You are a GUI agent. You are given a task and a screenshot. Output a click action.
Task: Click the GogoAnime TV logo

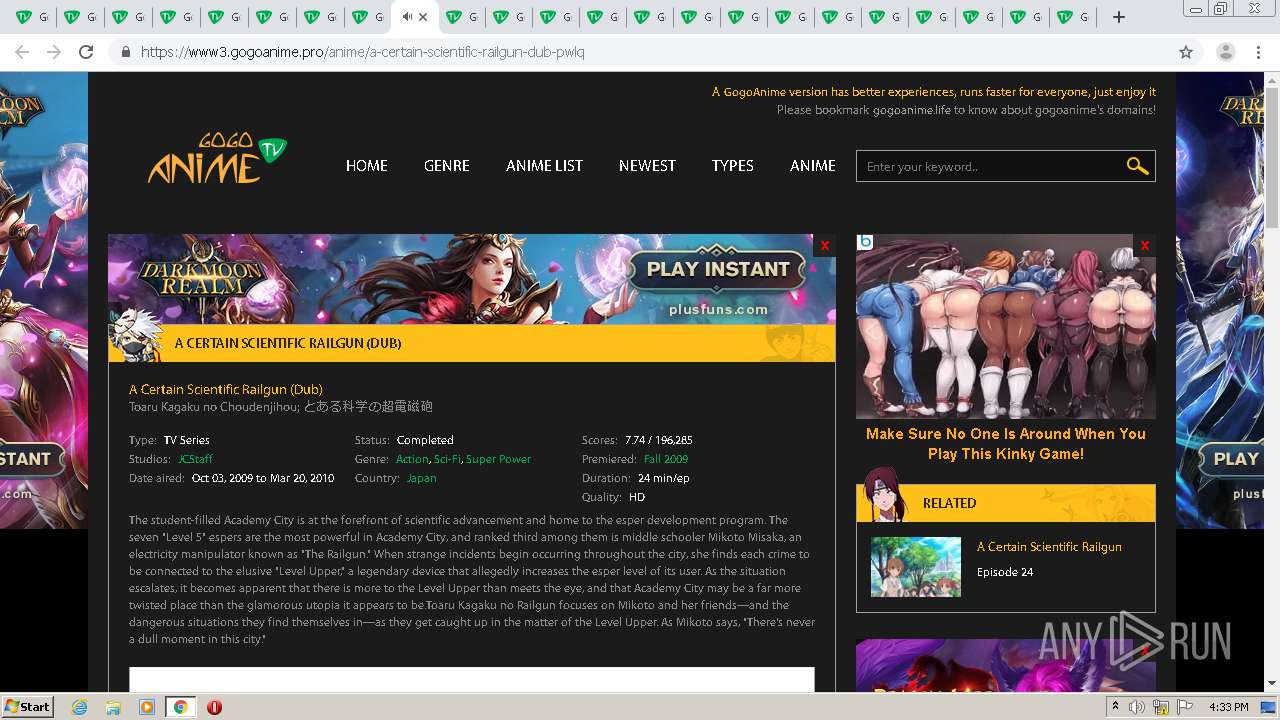point(217,158)
